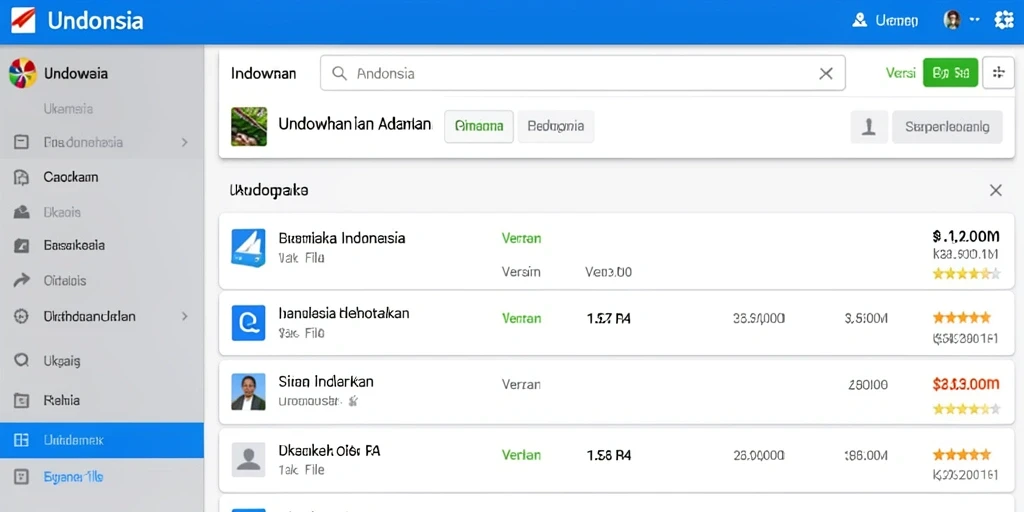Click the green button next to Versi
Image resolution: width=1024 pixels, height=512 pixels.
[950, 72]
